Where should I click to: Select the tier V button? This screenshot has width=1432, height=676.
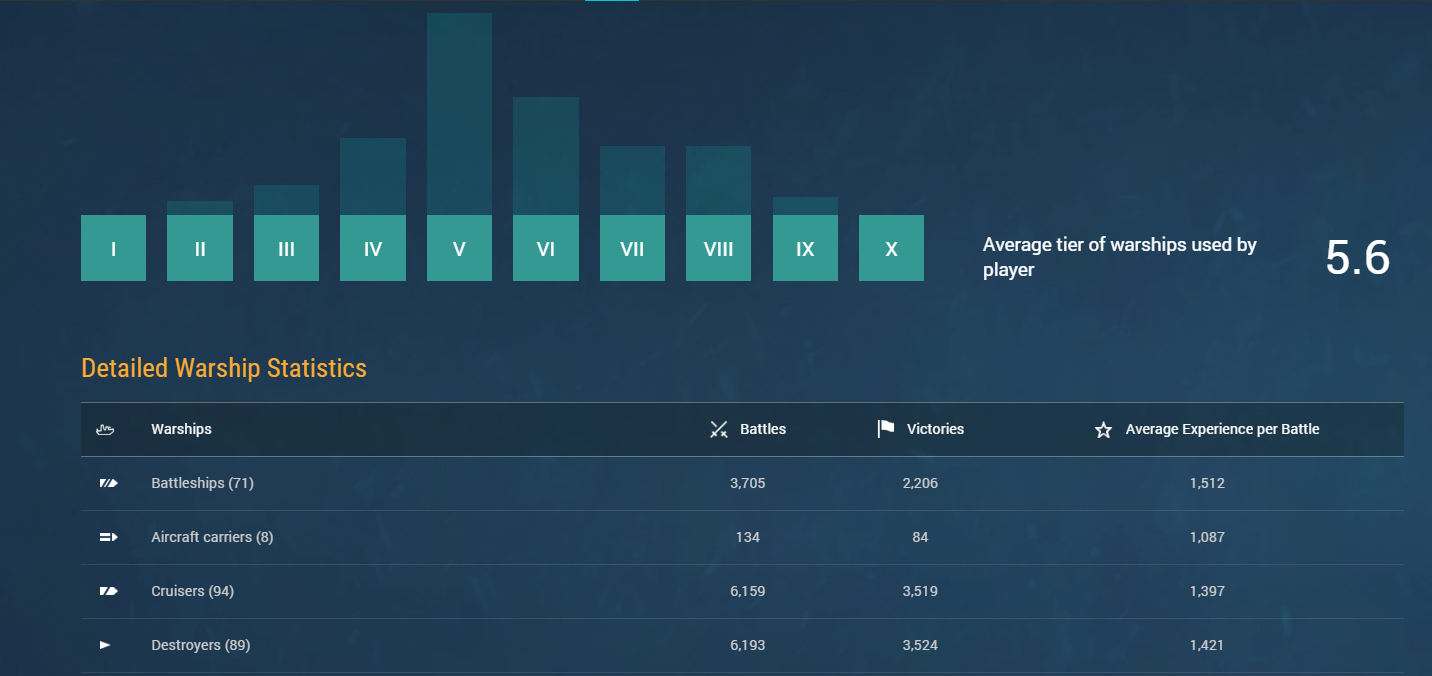(x=459, y=248)
